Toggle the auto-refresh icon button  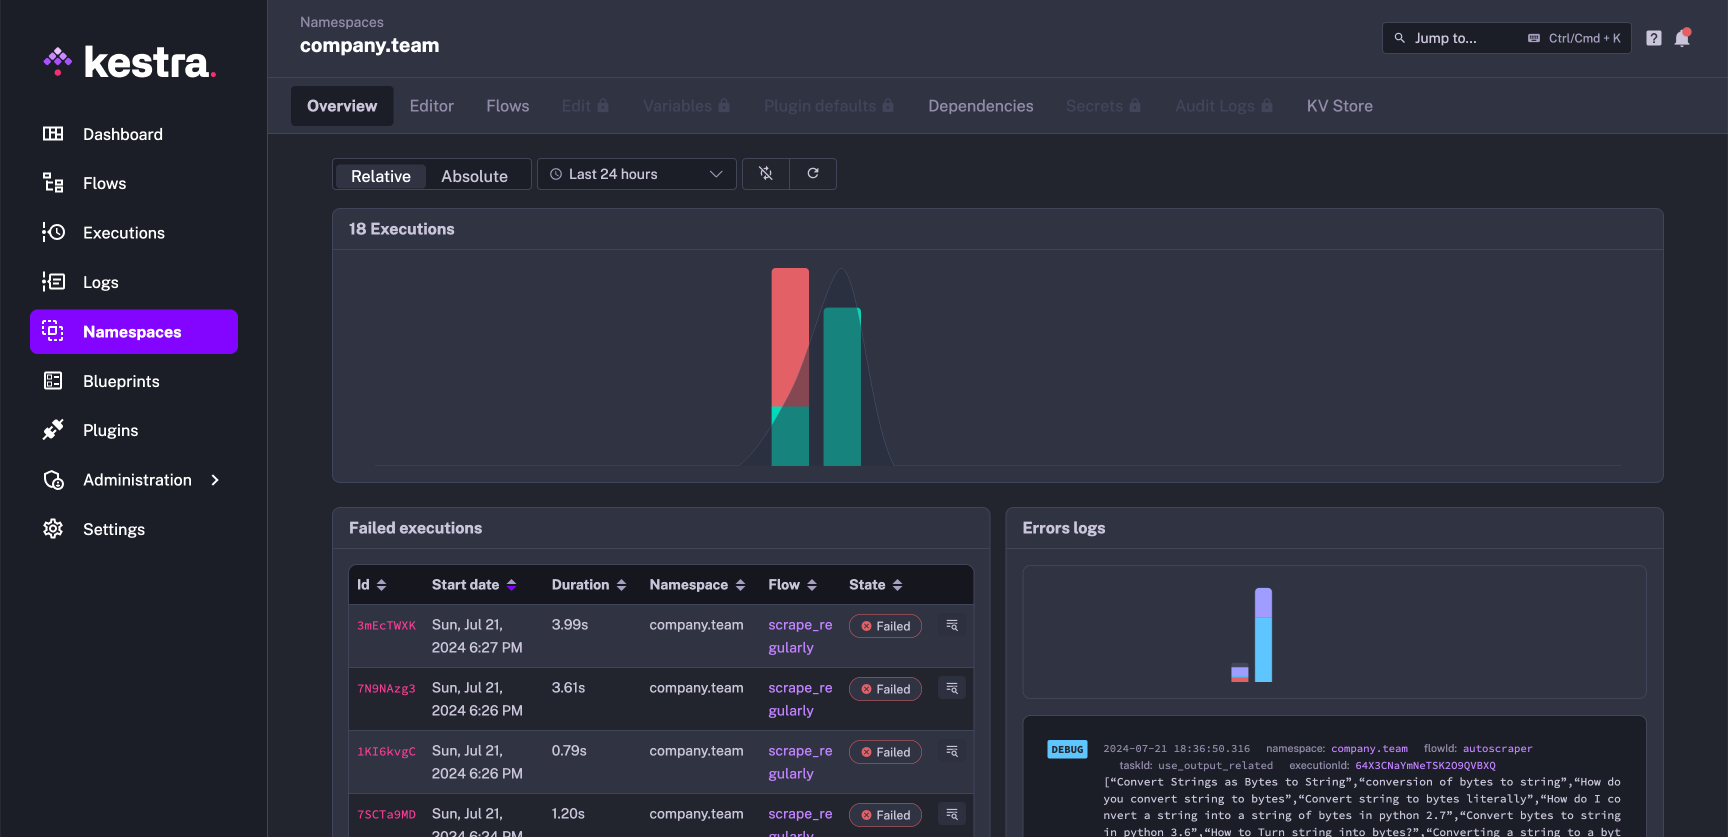coord(766,174)
